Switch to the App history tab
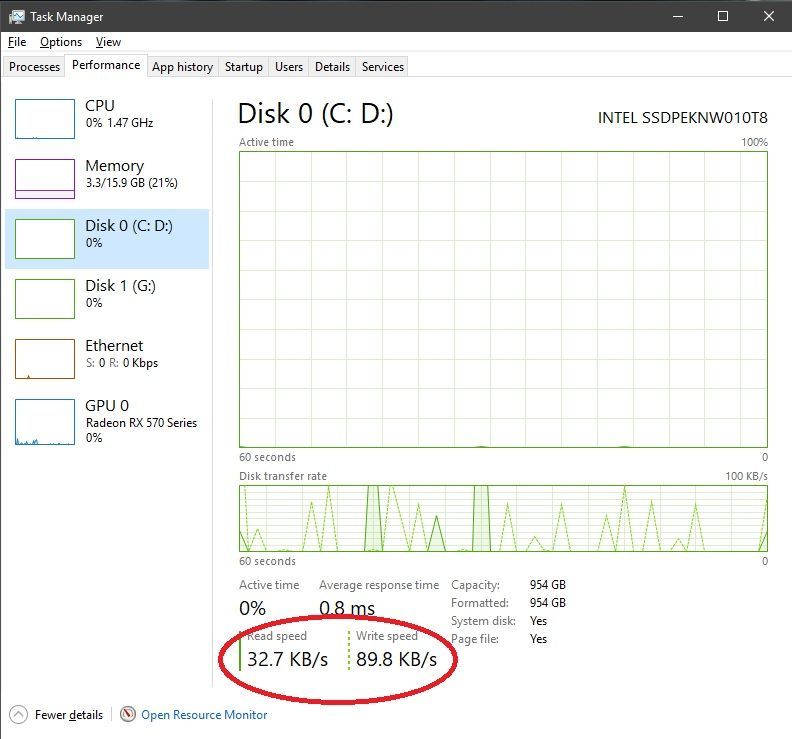This screenshot has width=793, height=739. coord(182,67)
